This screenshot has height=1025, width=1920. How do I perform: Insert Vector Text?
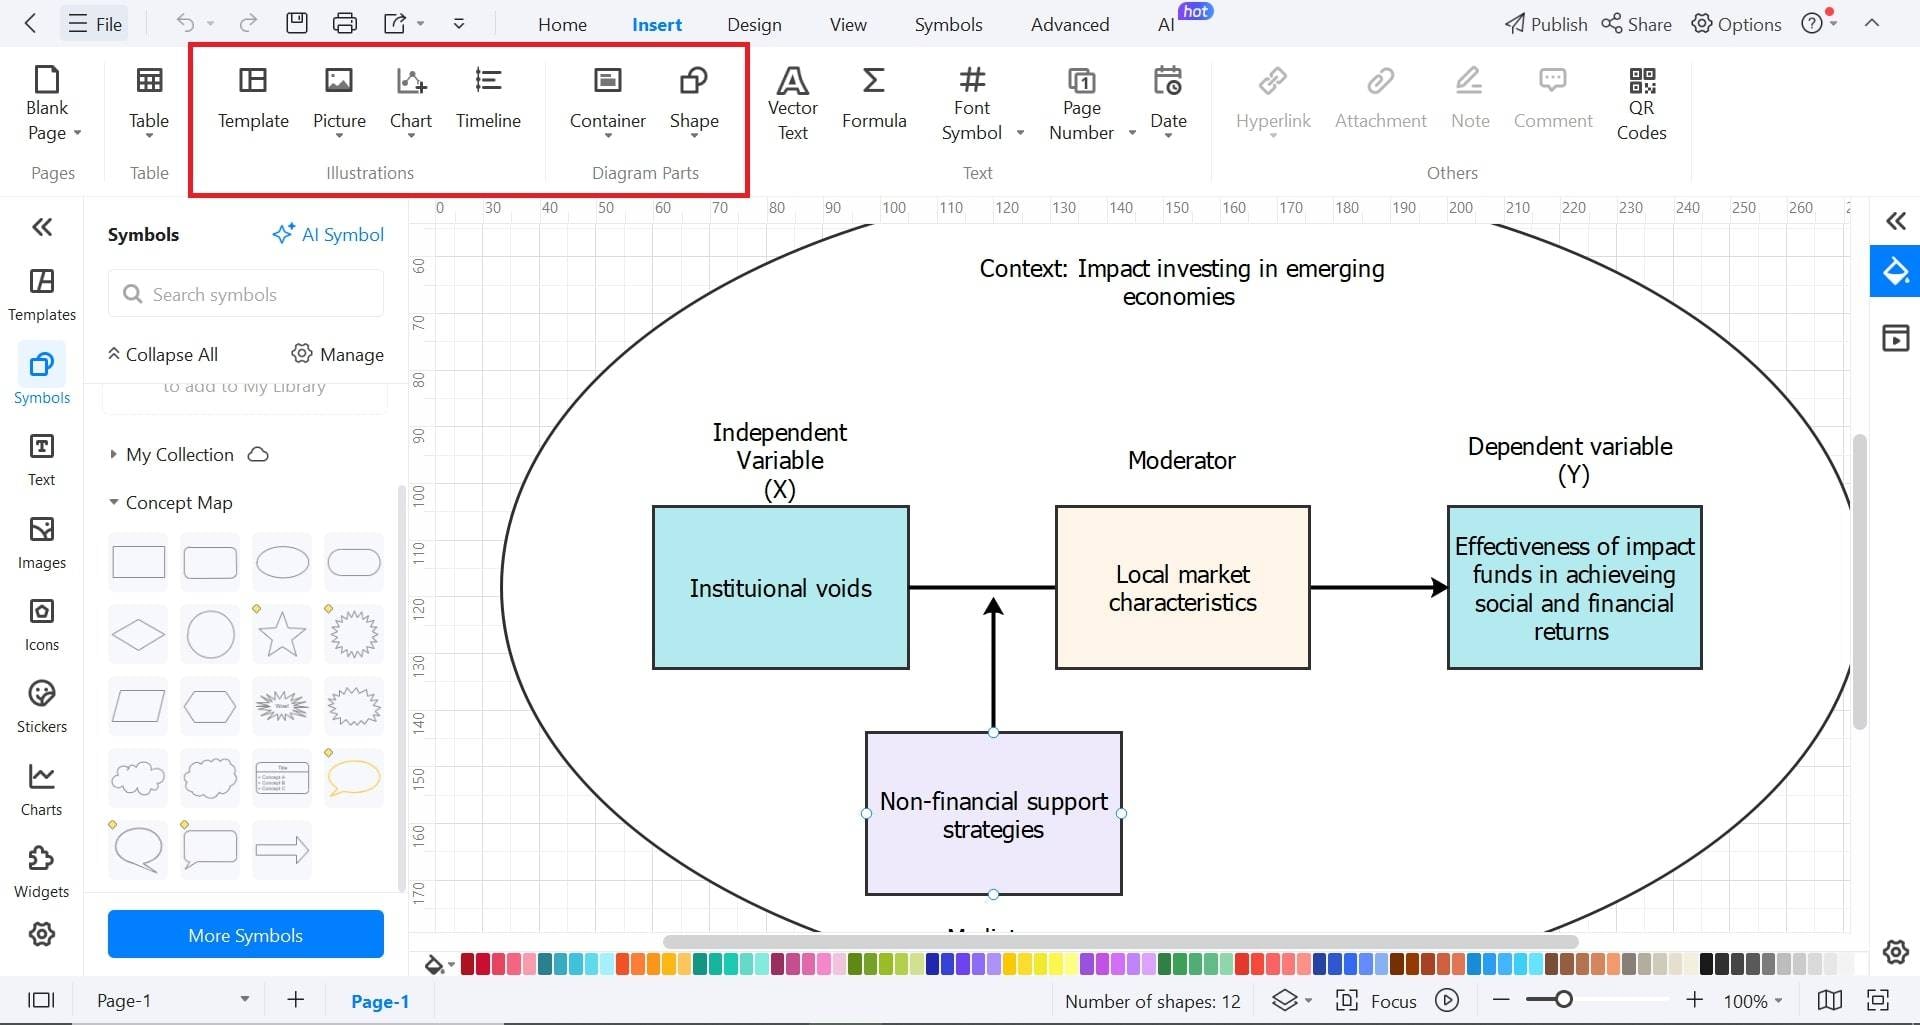tap(792, 104)
